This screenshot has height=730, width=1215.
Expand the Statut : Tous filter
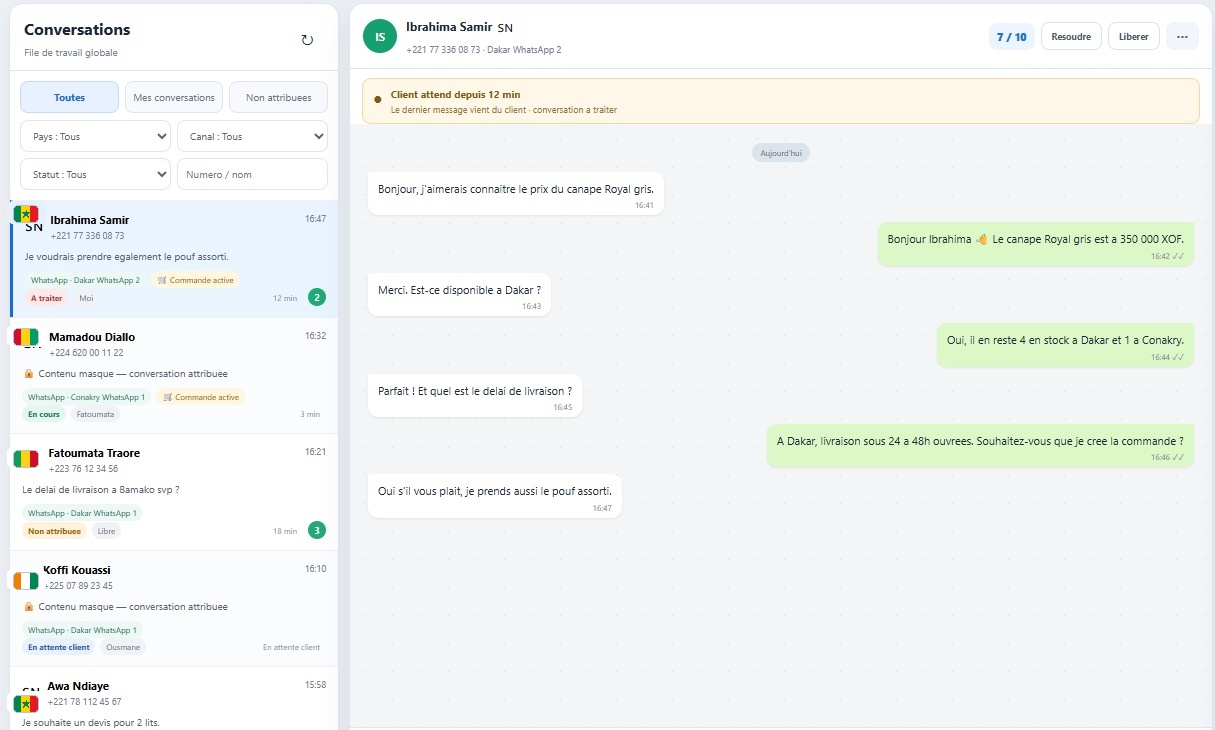click(x=96, y=174)
